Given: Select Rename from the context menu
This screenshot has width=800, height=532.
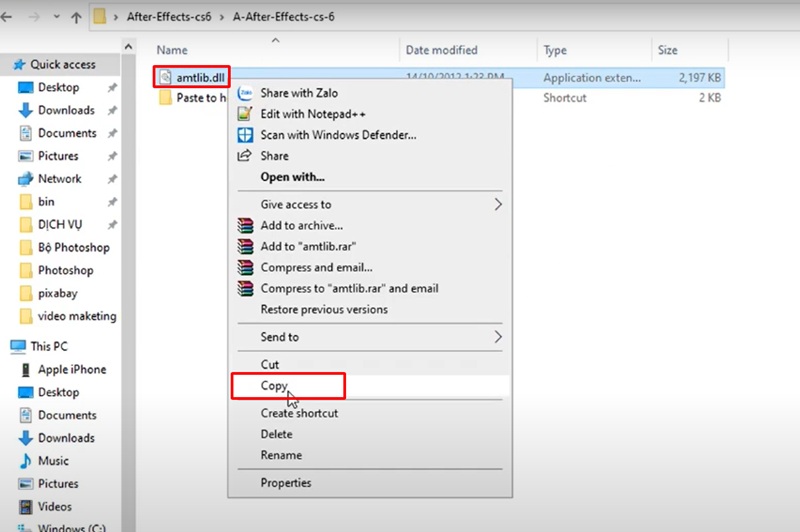Looking at the screenshot, I should click(x=281, y=455).
